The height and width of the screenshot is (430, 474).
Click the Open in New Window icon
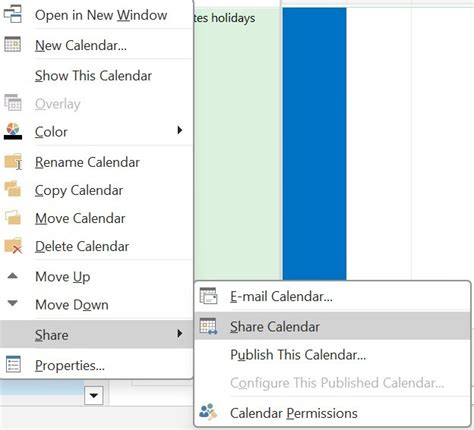pyautogui.click(x=13, y=14)
